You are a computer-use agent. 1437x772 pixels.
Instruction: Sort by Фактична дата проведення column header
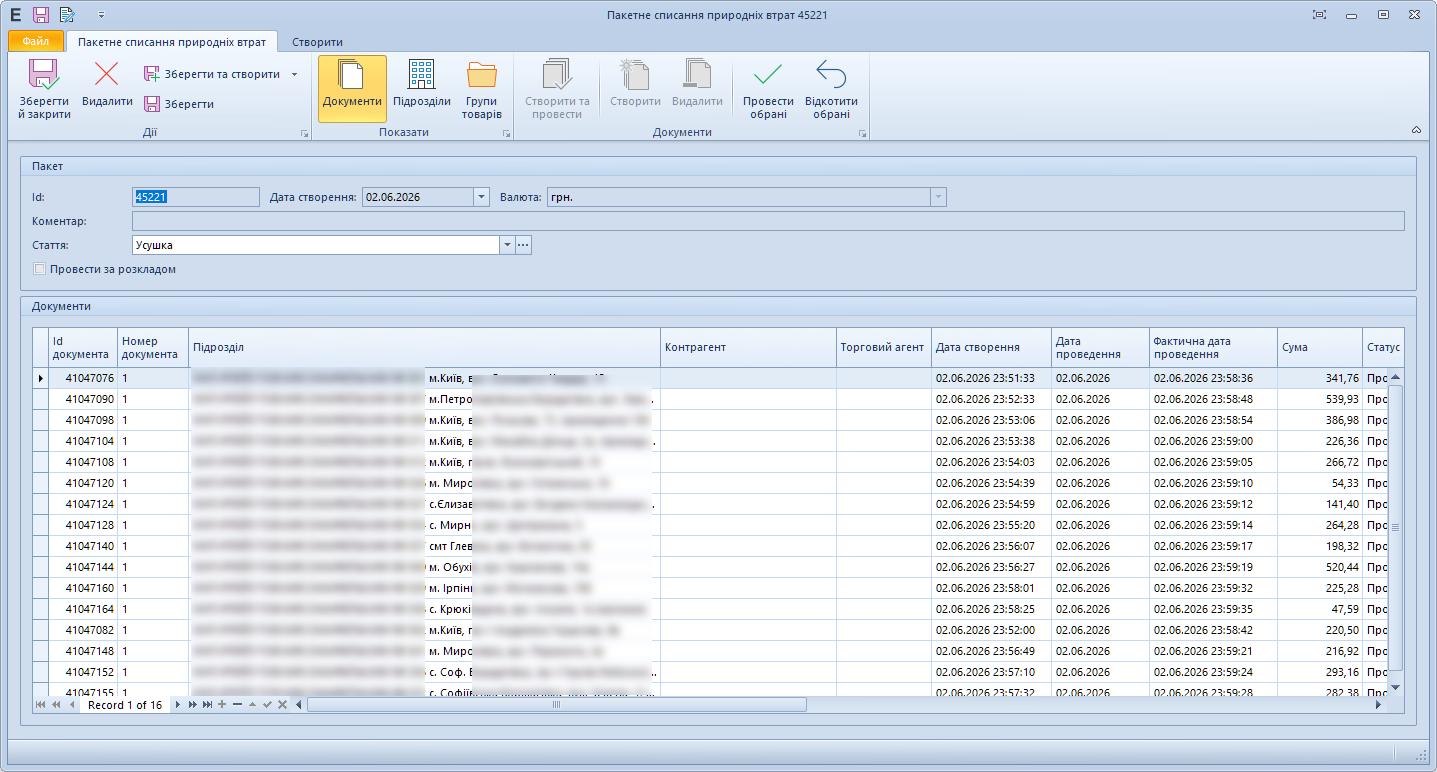click(x=1213, y=347)
